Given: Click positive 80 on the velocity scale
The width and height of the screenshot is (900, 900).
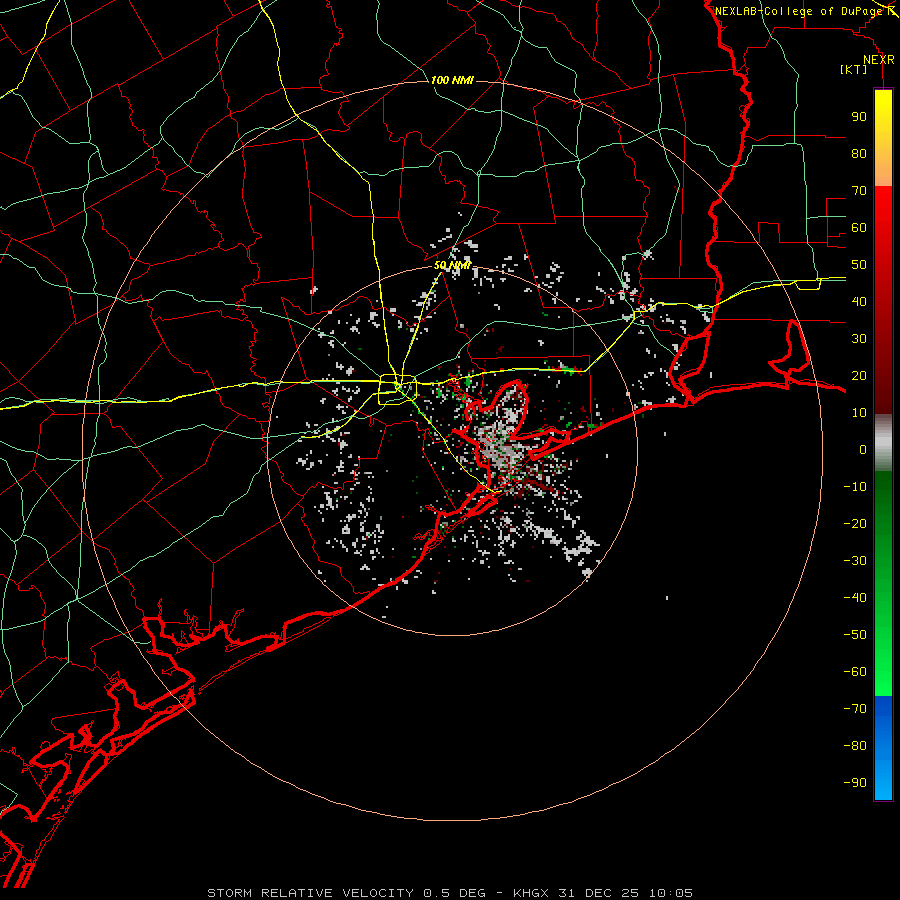Looking at the screenshot, I should pos(859,154).
